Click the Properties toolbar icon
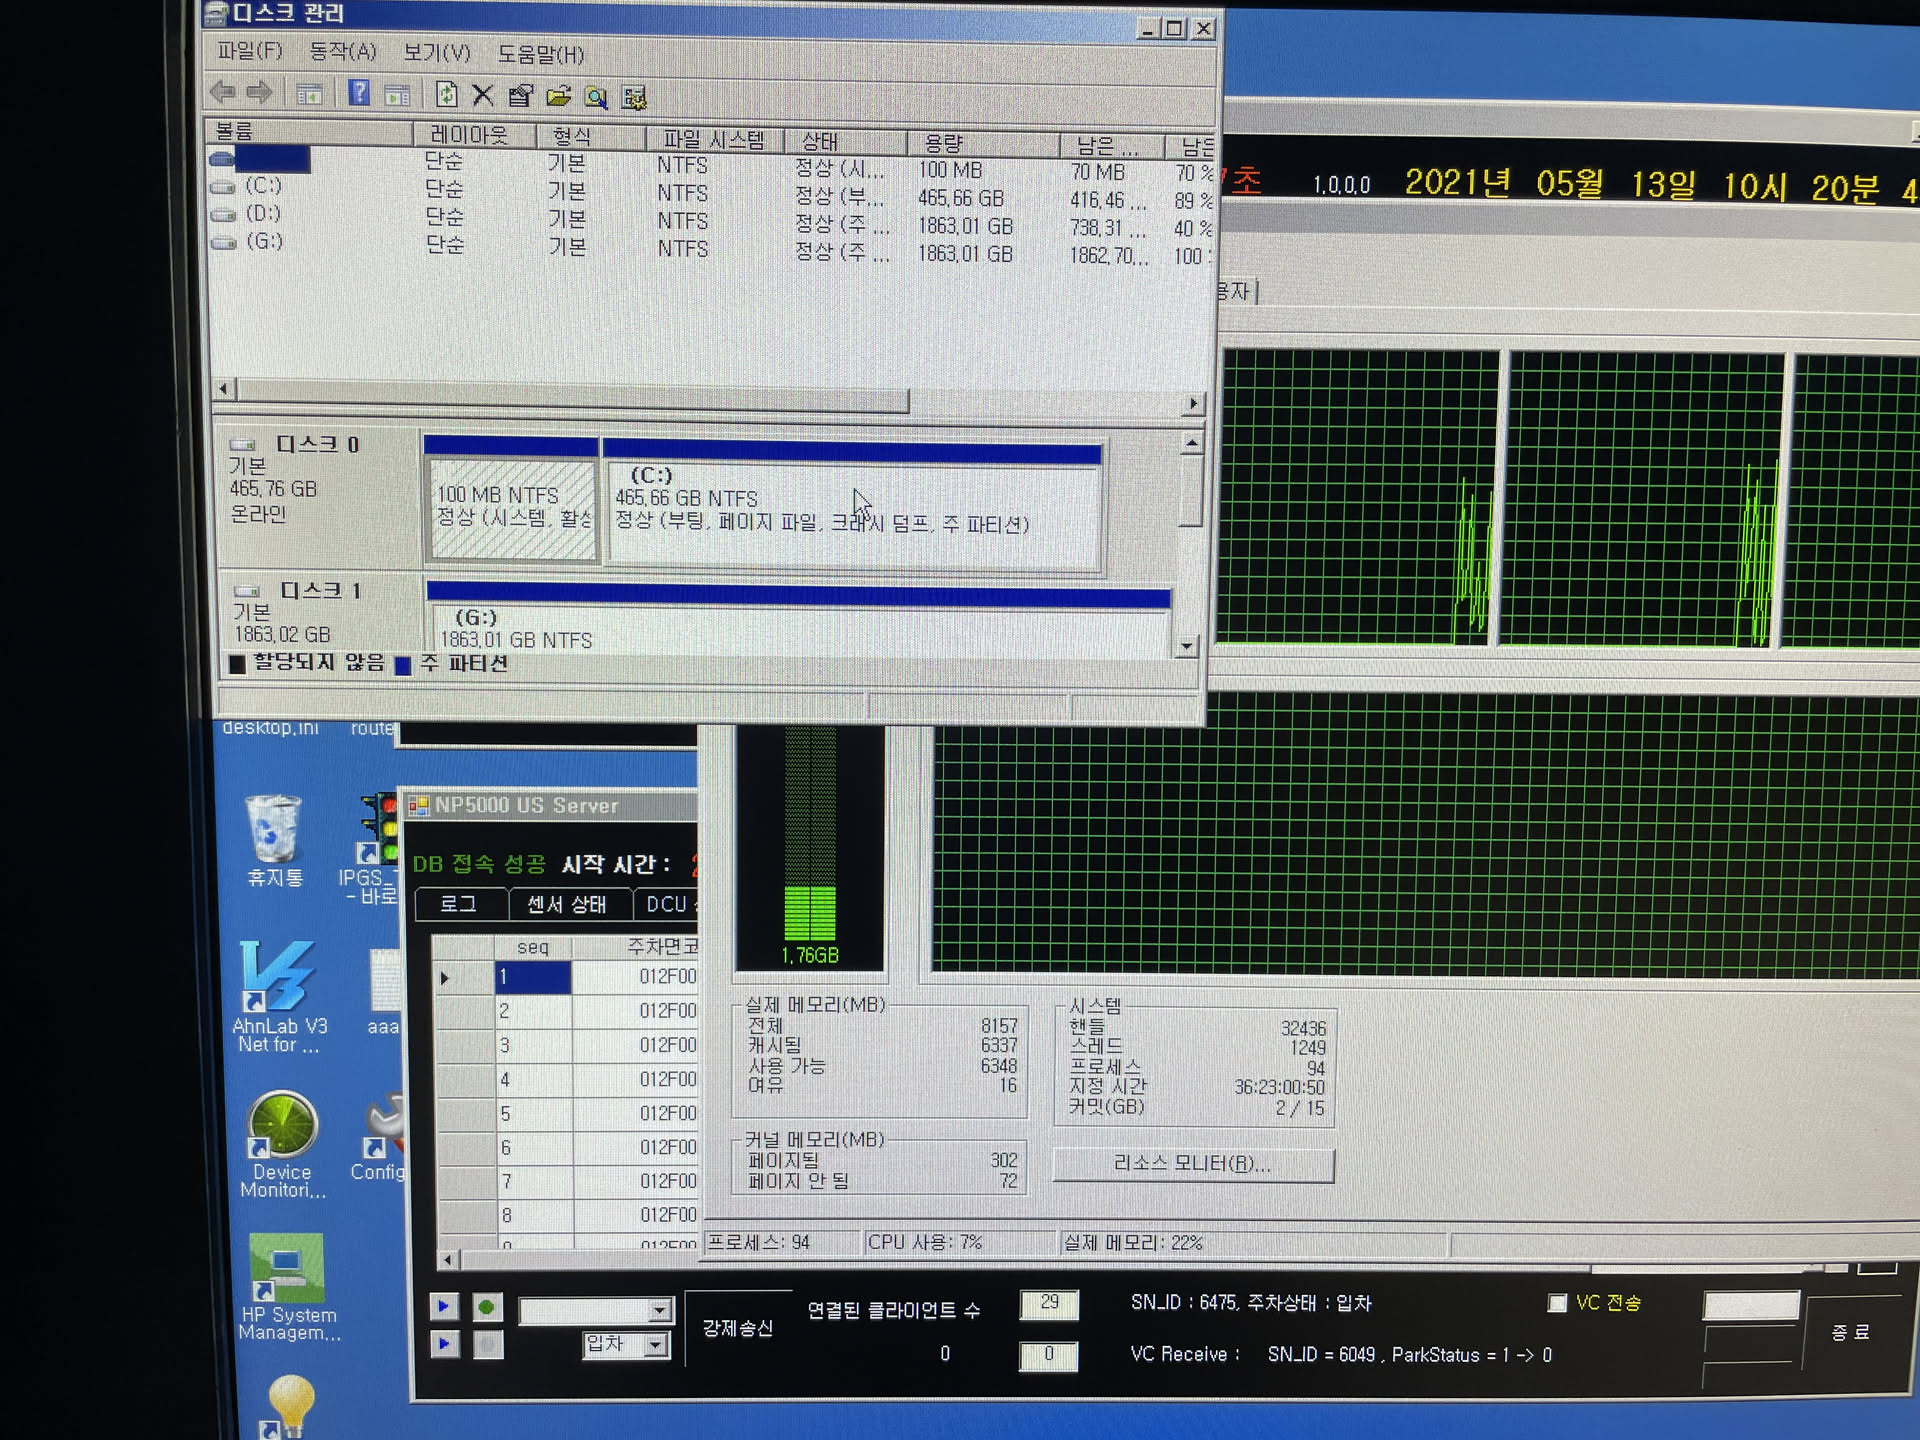The width and height of the screenshot is (1920, 1440). pos(520,96)
